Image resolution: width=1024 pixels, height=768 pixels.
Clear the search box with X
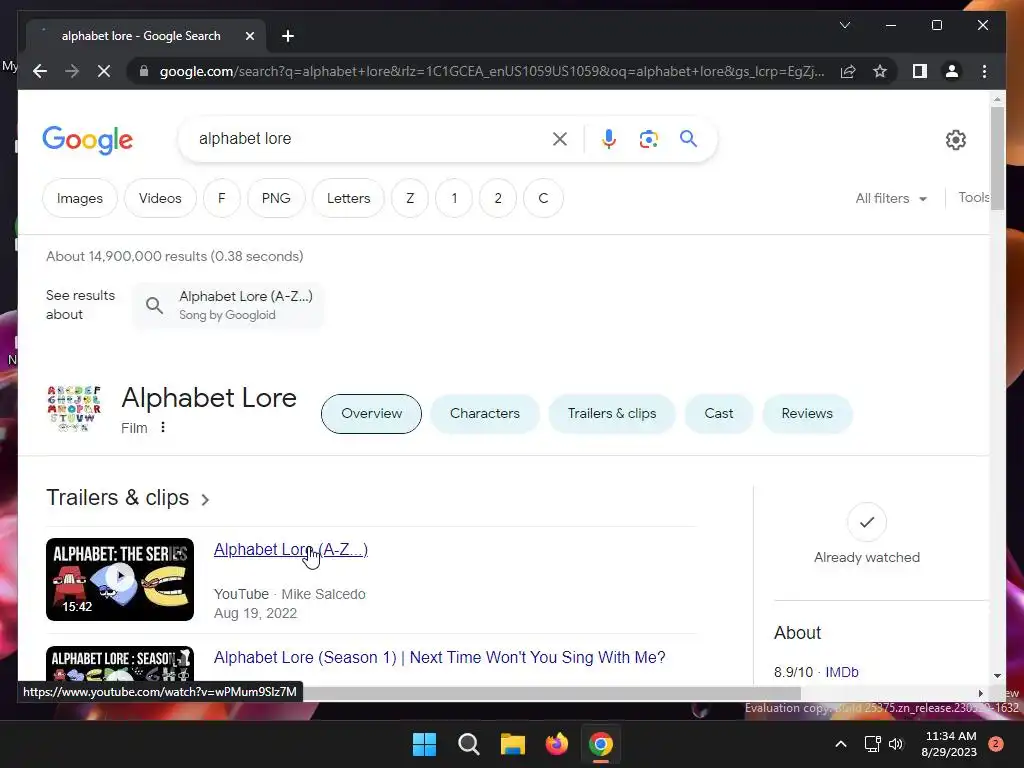tap(560, 139)
